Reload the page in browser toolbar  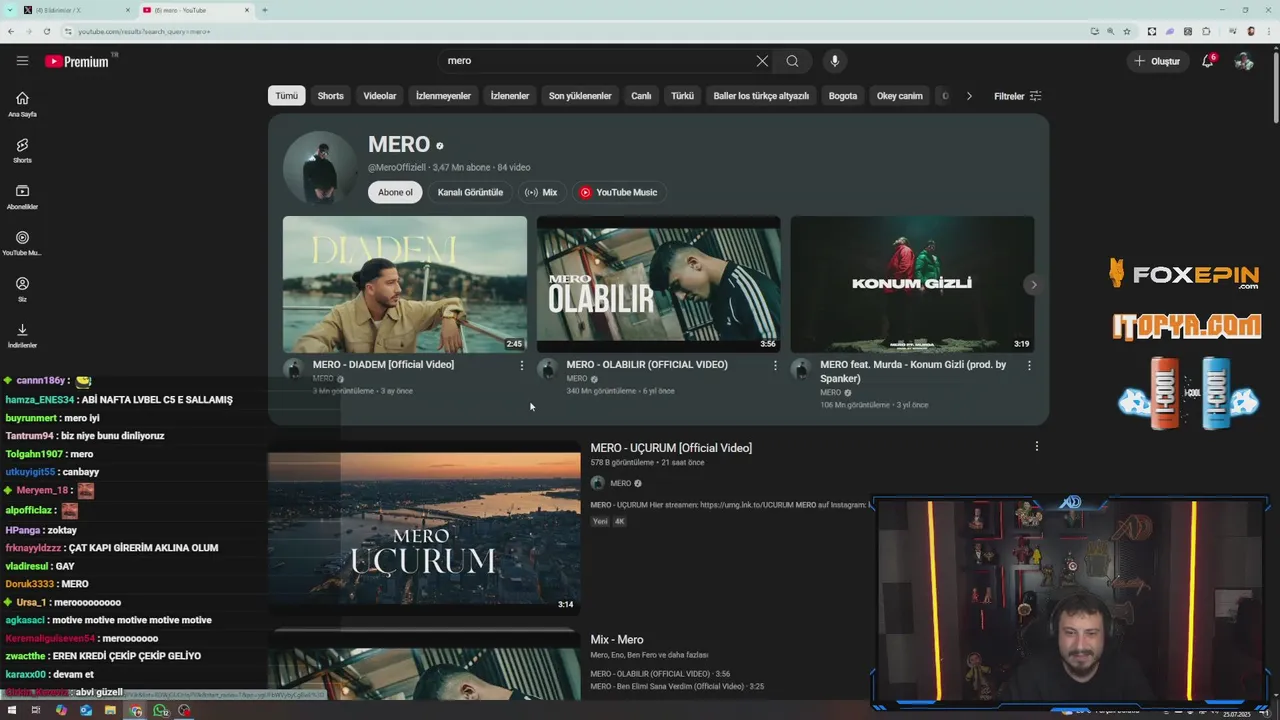tap(46, 31)
